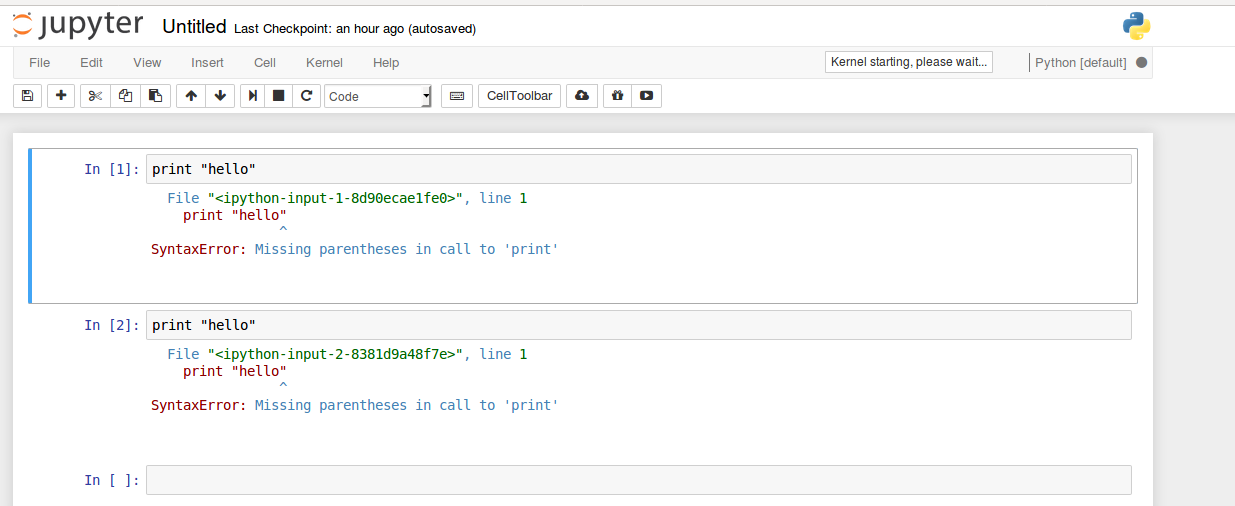1235x506 pixels.
Task: Focus the empty third code cell
Action: (x=638, y=480)
